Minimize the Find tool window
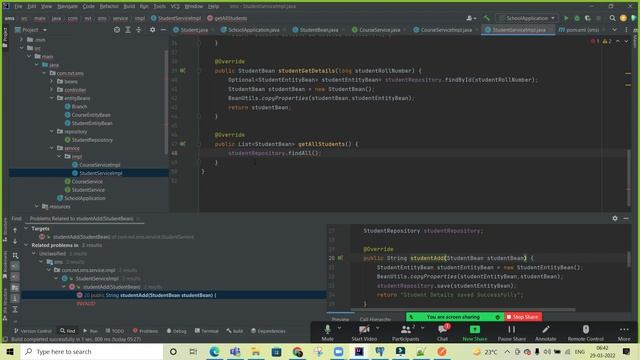 (x=626, y=218)
